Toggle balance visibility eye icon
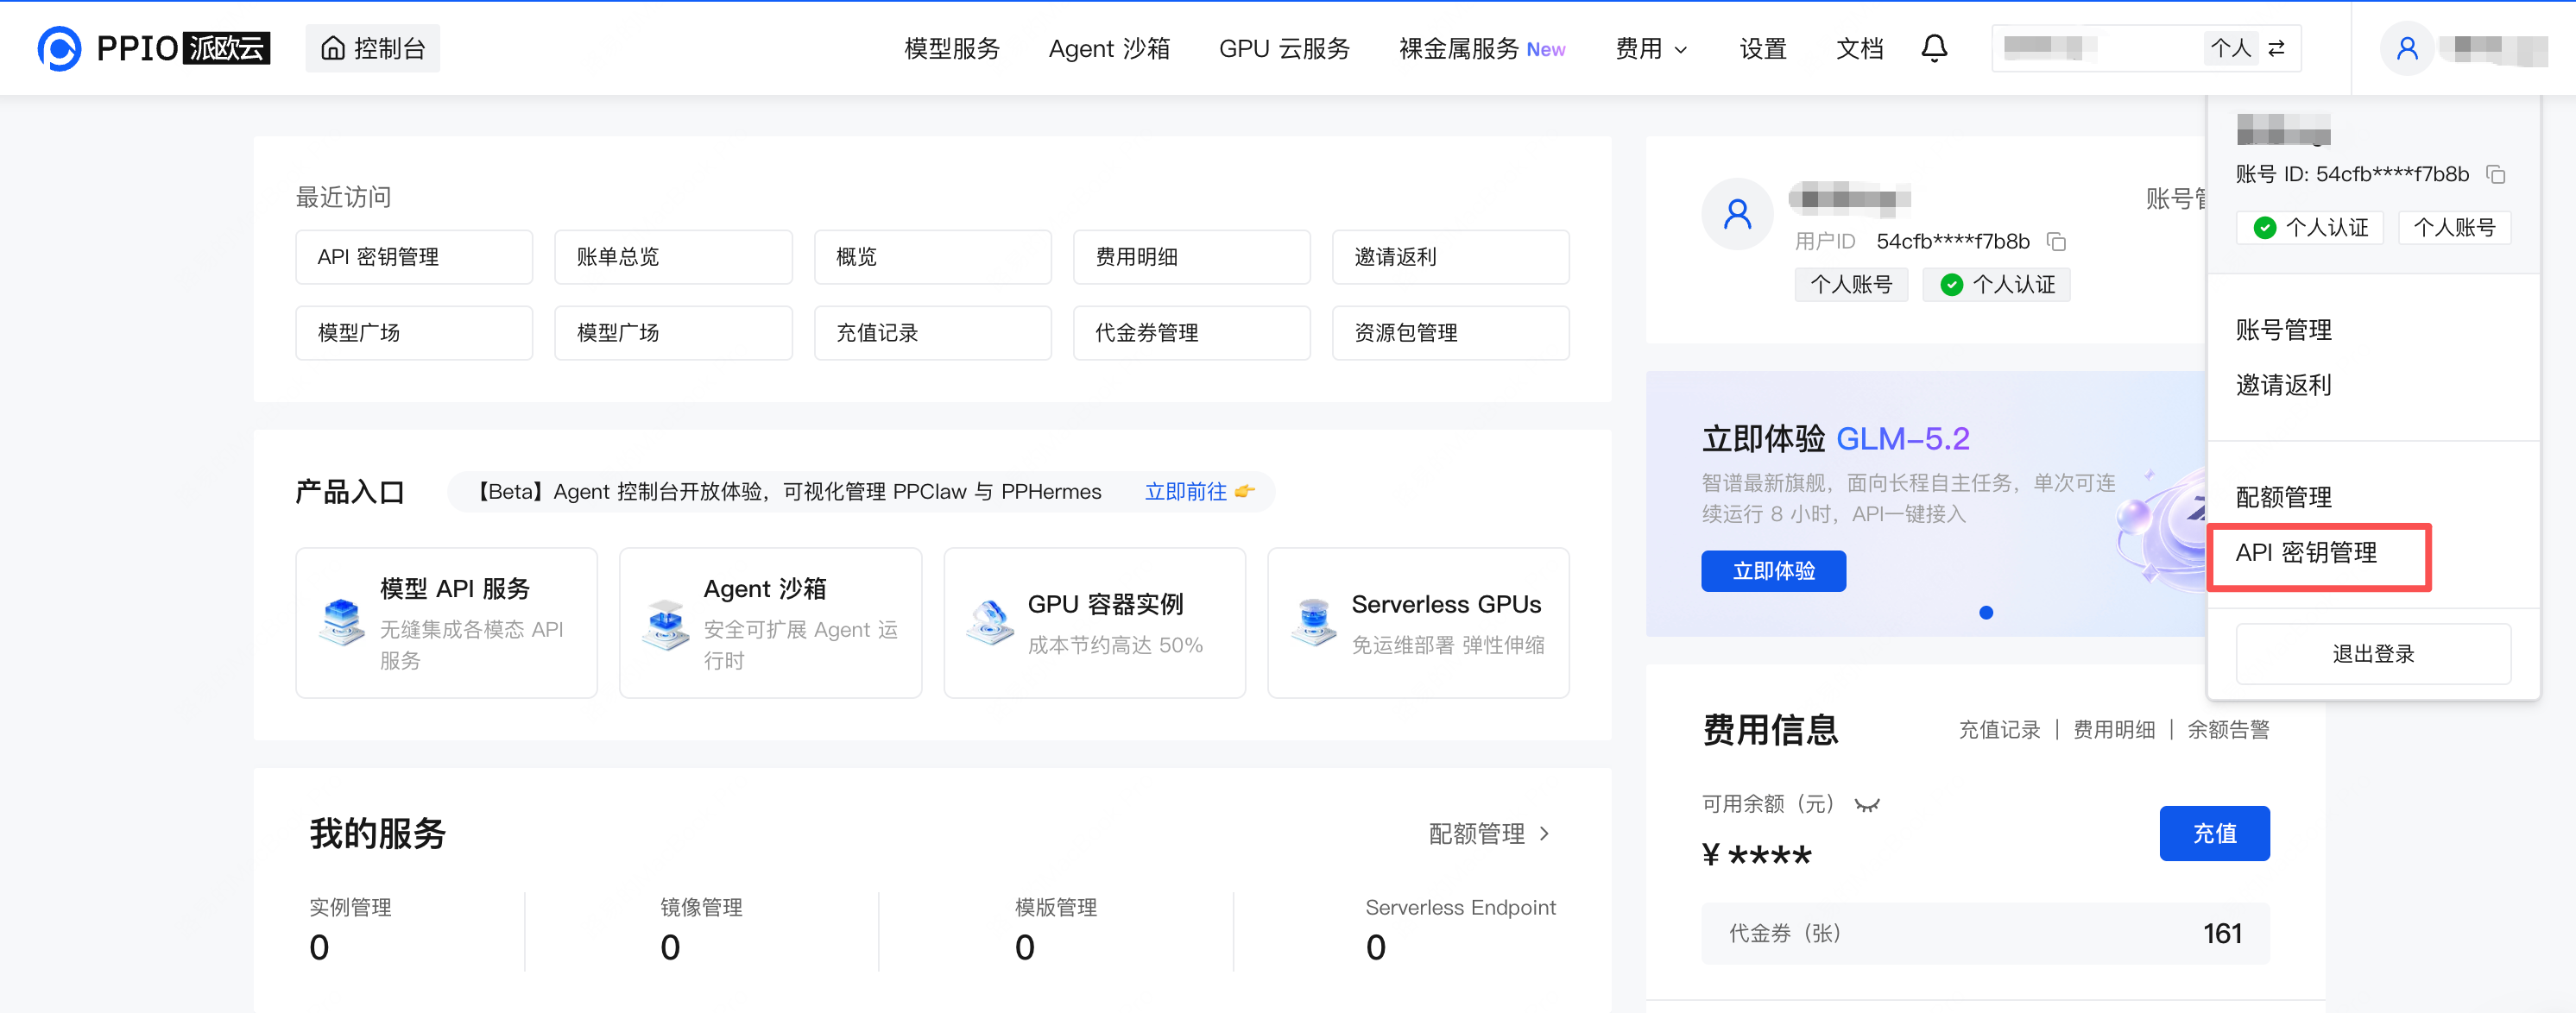 click(x=1866, y=805)
